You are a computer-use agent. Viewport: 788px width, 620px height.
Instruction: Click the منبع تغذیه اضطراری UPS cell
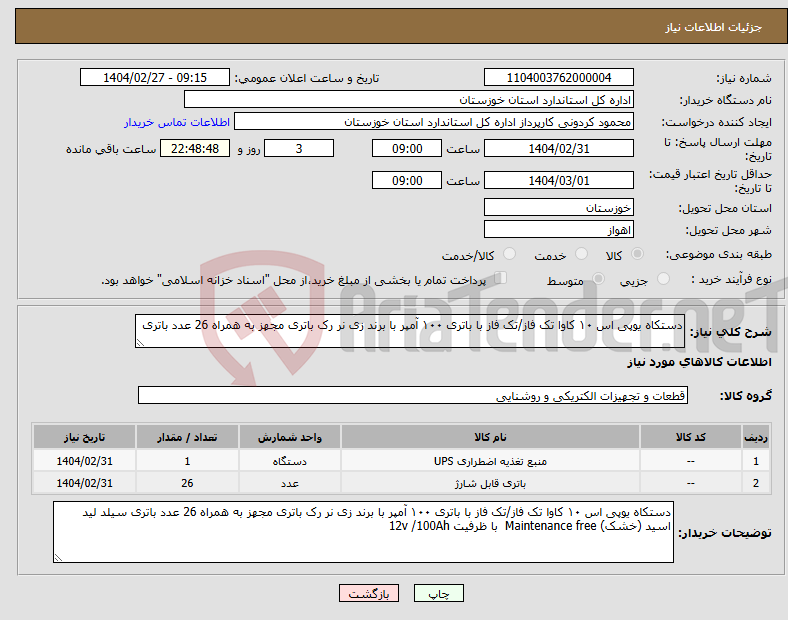click(x=490, y=461)
